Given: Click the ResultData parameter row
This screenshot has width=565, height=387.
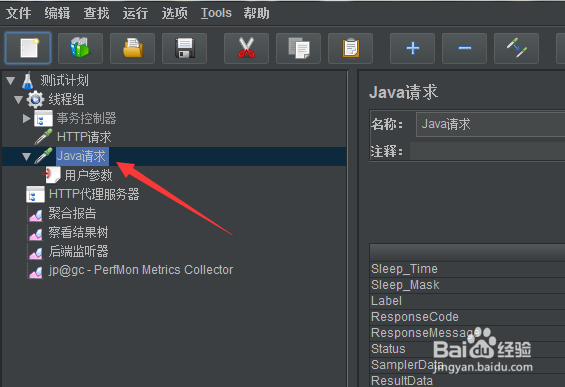Looking at the screenshot, I should [x=468, y=381].
